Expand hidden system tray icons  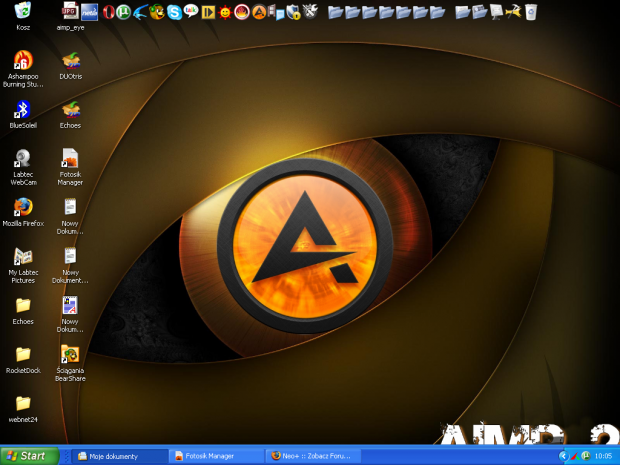pos(563,456)
